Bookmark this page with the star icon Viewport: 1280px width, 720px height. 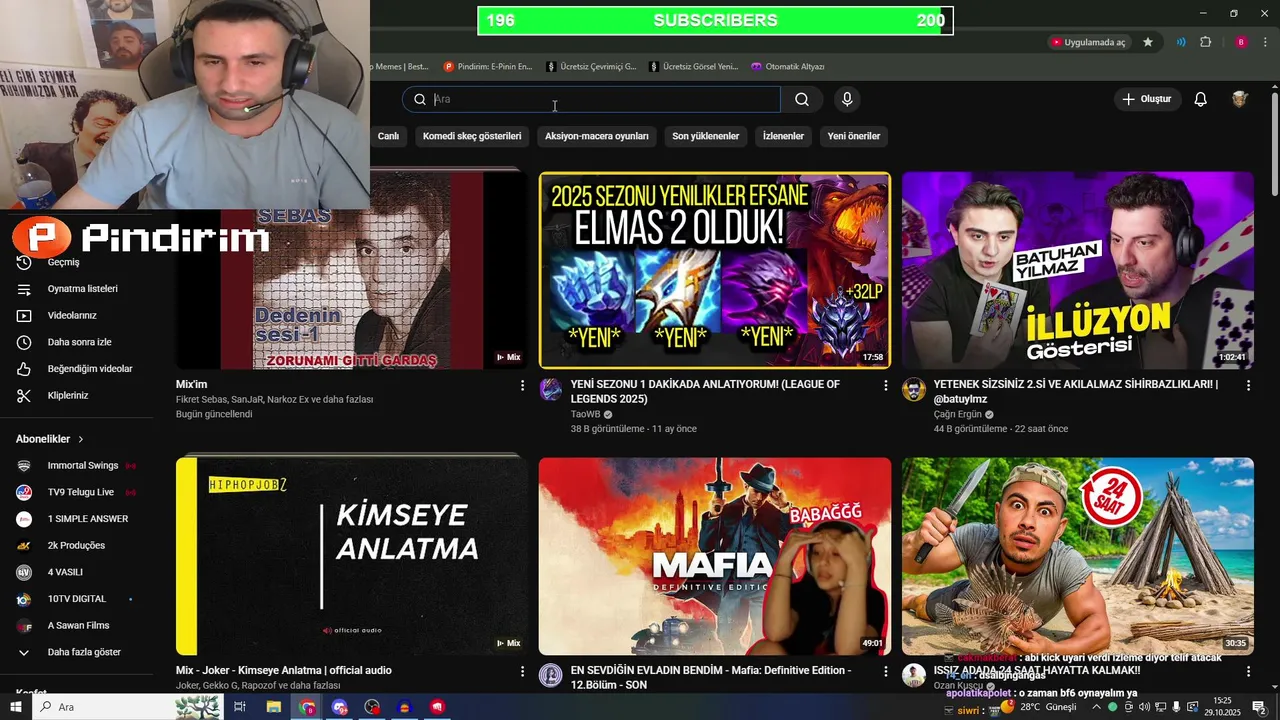tap(1148, 42)
